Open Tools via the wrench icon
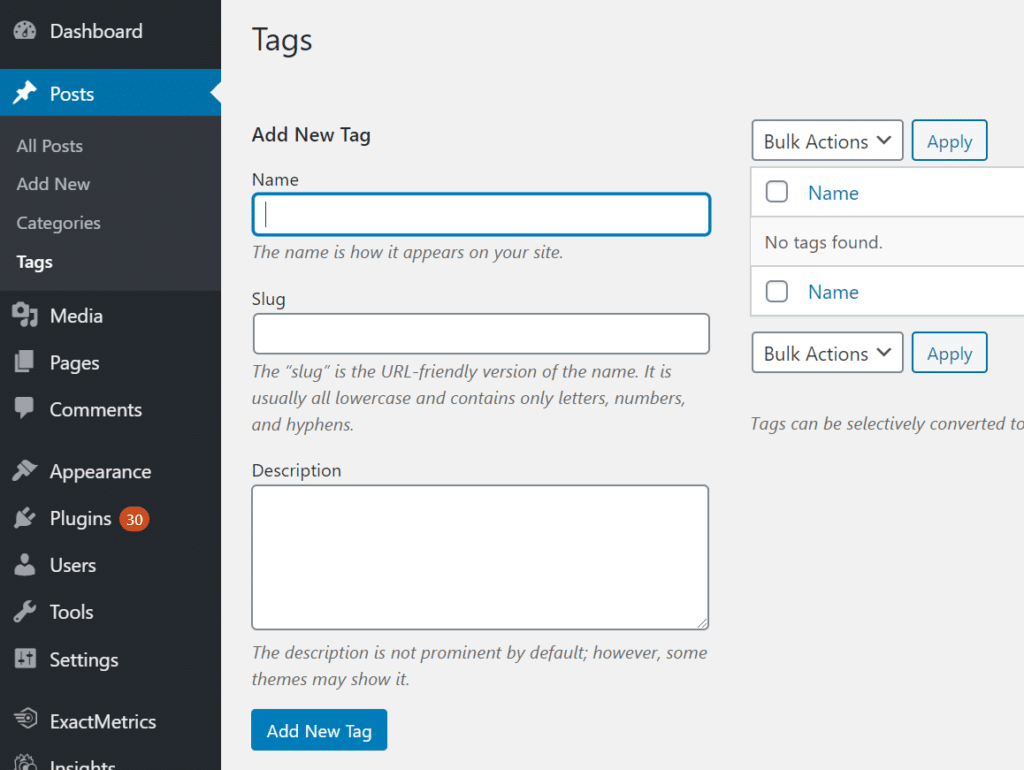 [24, 612]
